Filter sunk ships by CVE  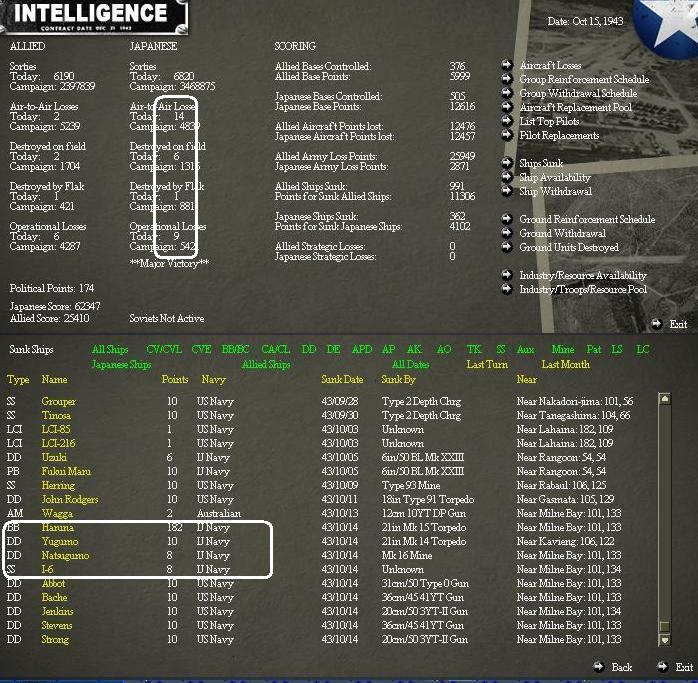point(201,350)
